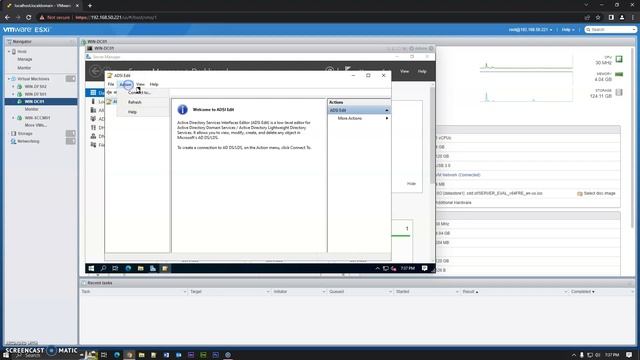Open the notification center in the VM taskbar
Viewport: 640px width, 360px height.
pyautogui.click(x=424, y=268)
